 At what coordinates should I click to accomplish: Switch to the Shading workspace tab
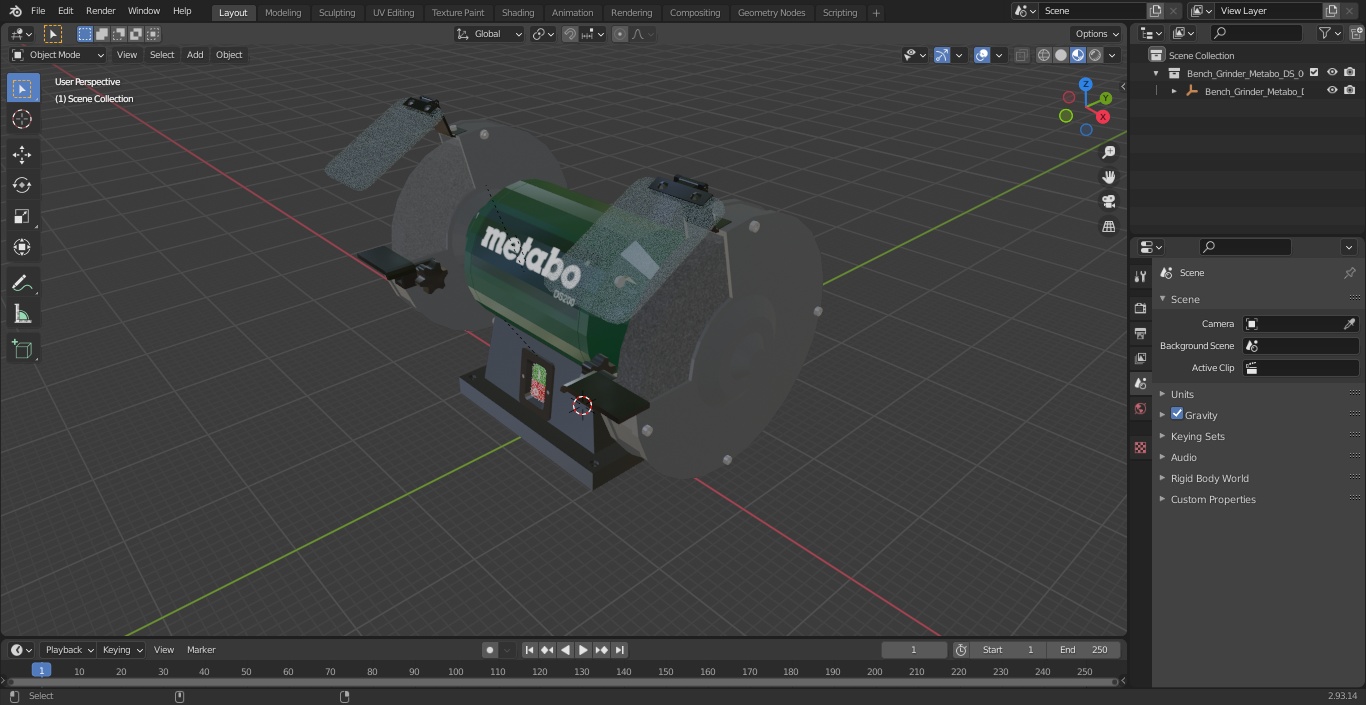point(518,13)
